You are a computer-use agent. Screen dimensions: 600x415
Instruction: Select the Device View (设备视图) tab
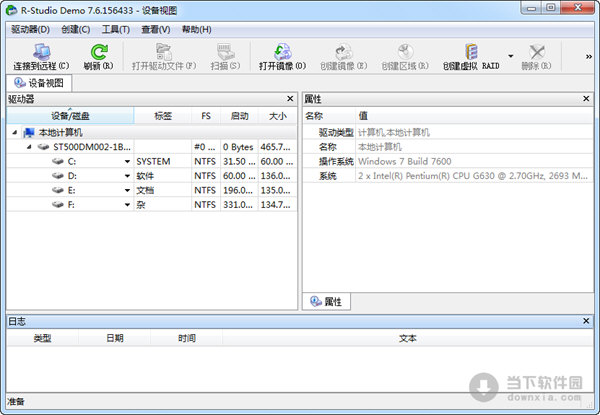[39, 83]
